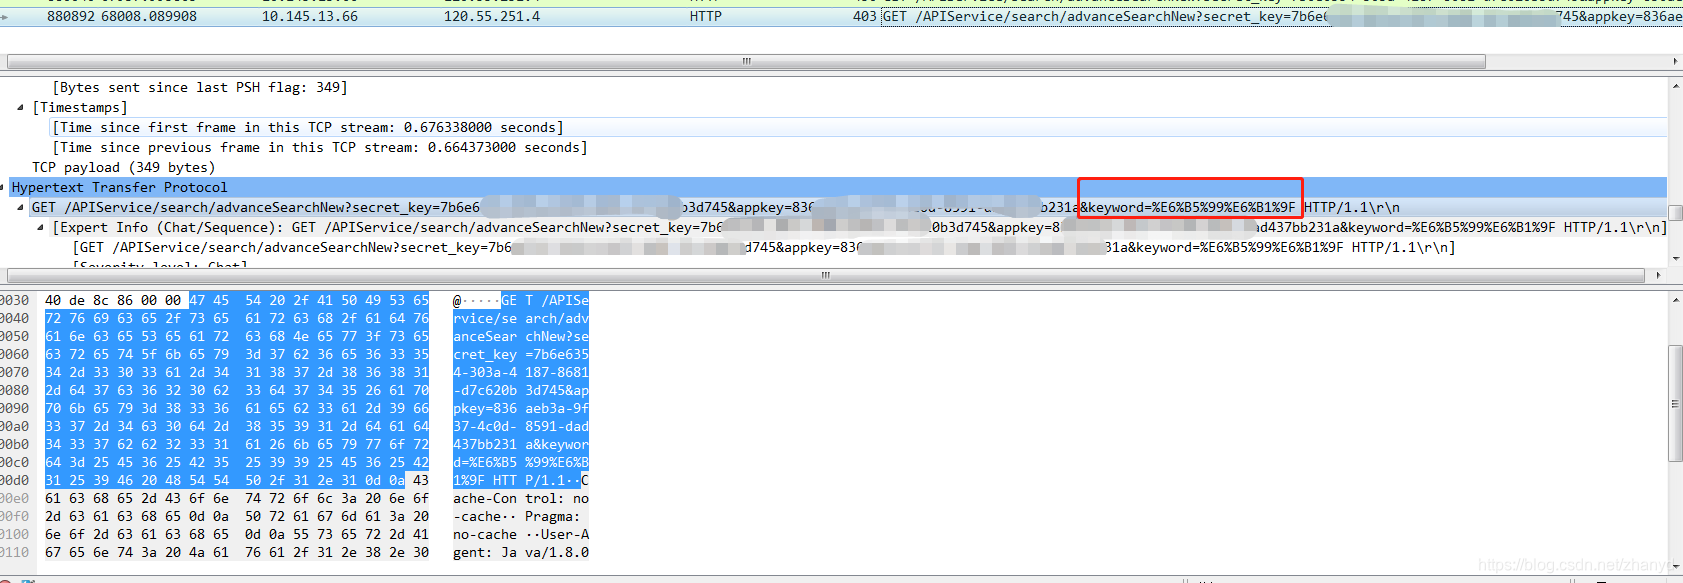Click the length value 403 in packet list
The height and width of the screenshot is (583, 1683).
[x=865, y=16]
